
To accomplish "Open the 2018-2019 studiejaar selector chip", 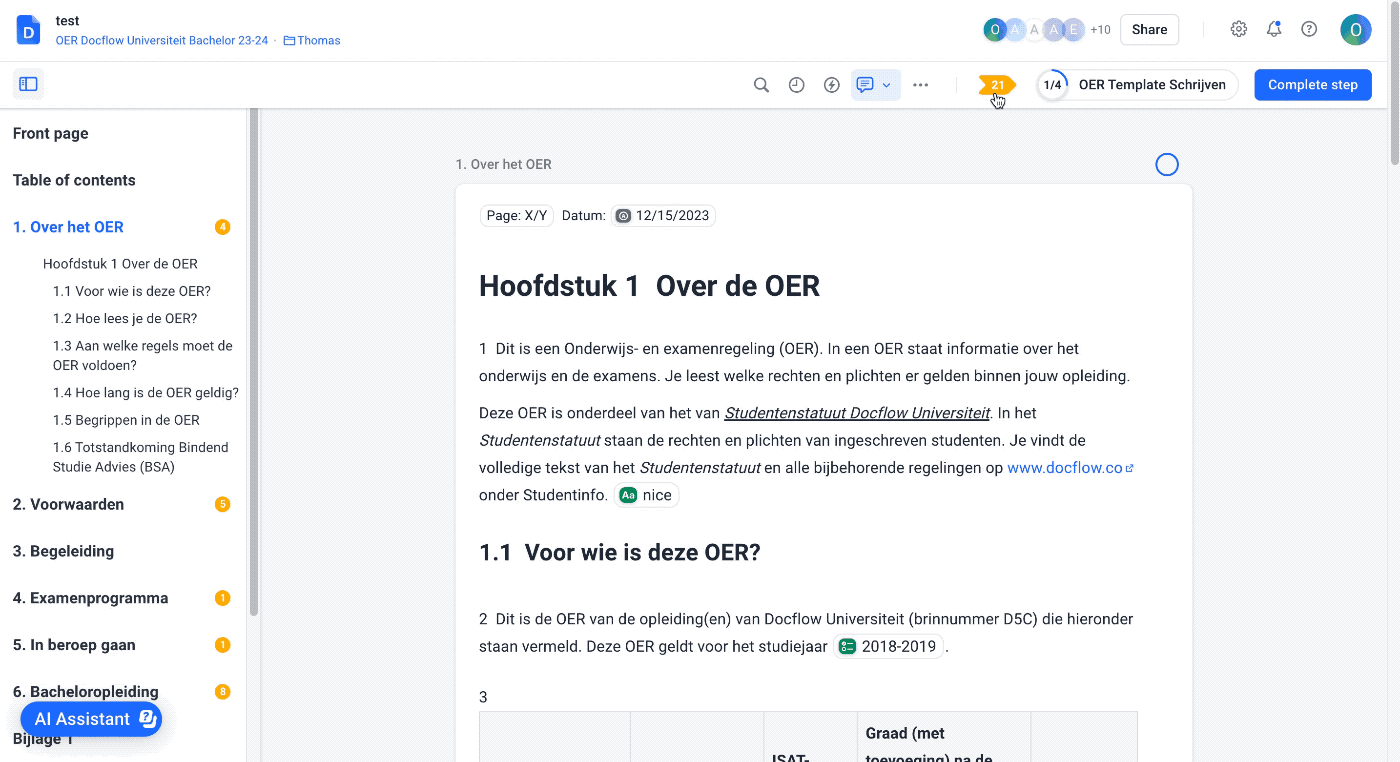I will 889,646.
